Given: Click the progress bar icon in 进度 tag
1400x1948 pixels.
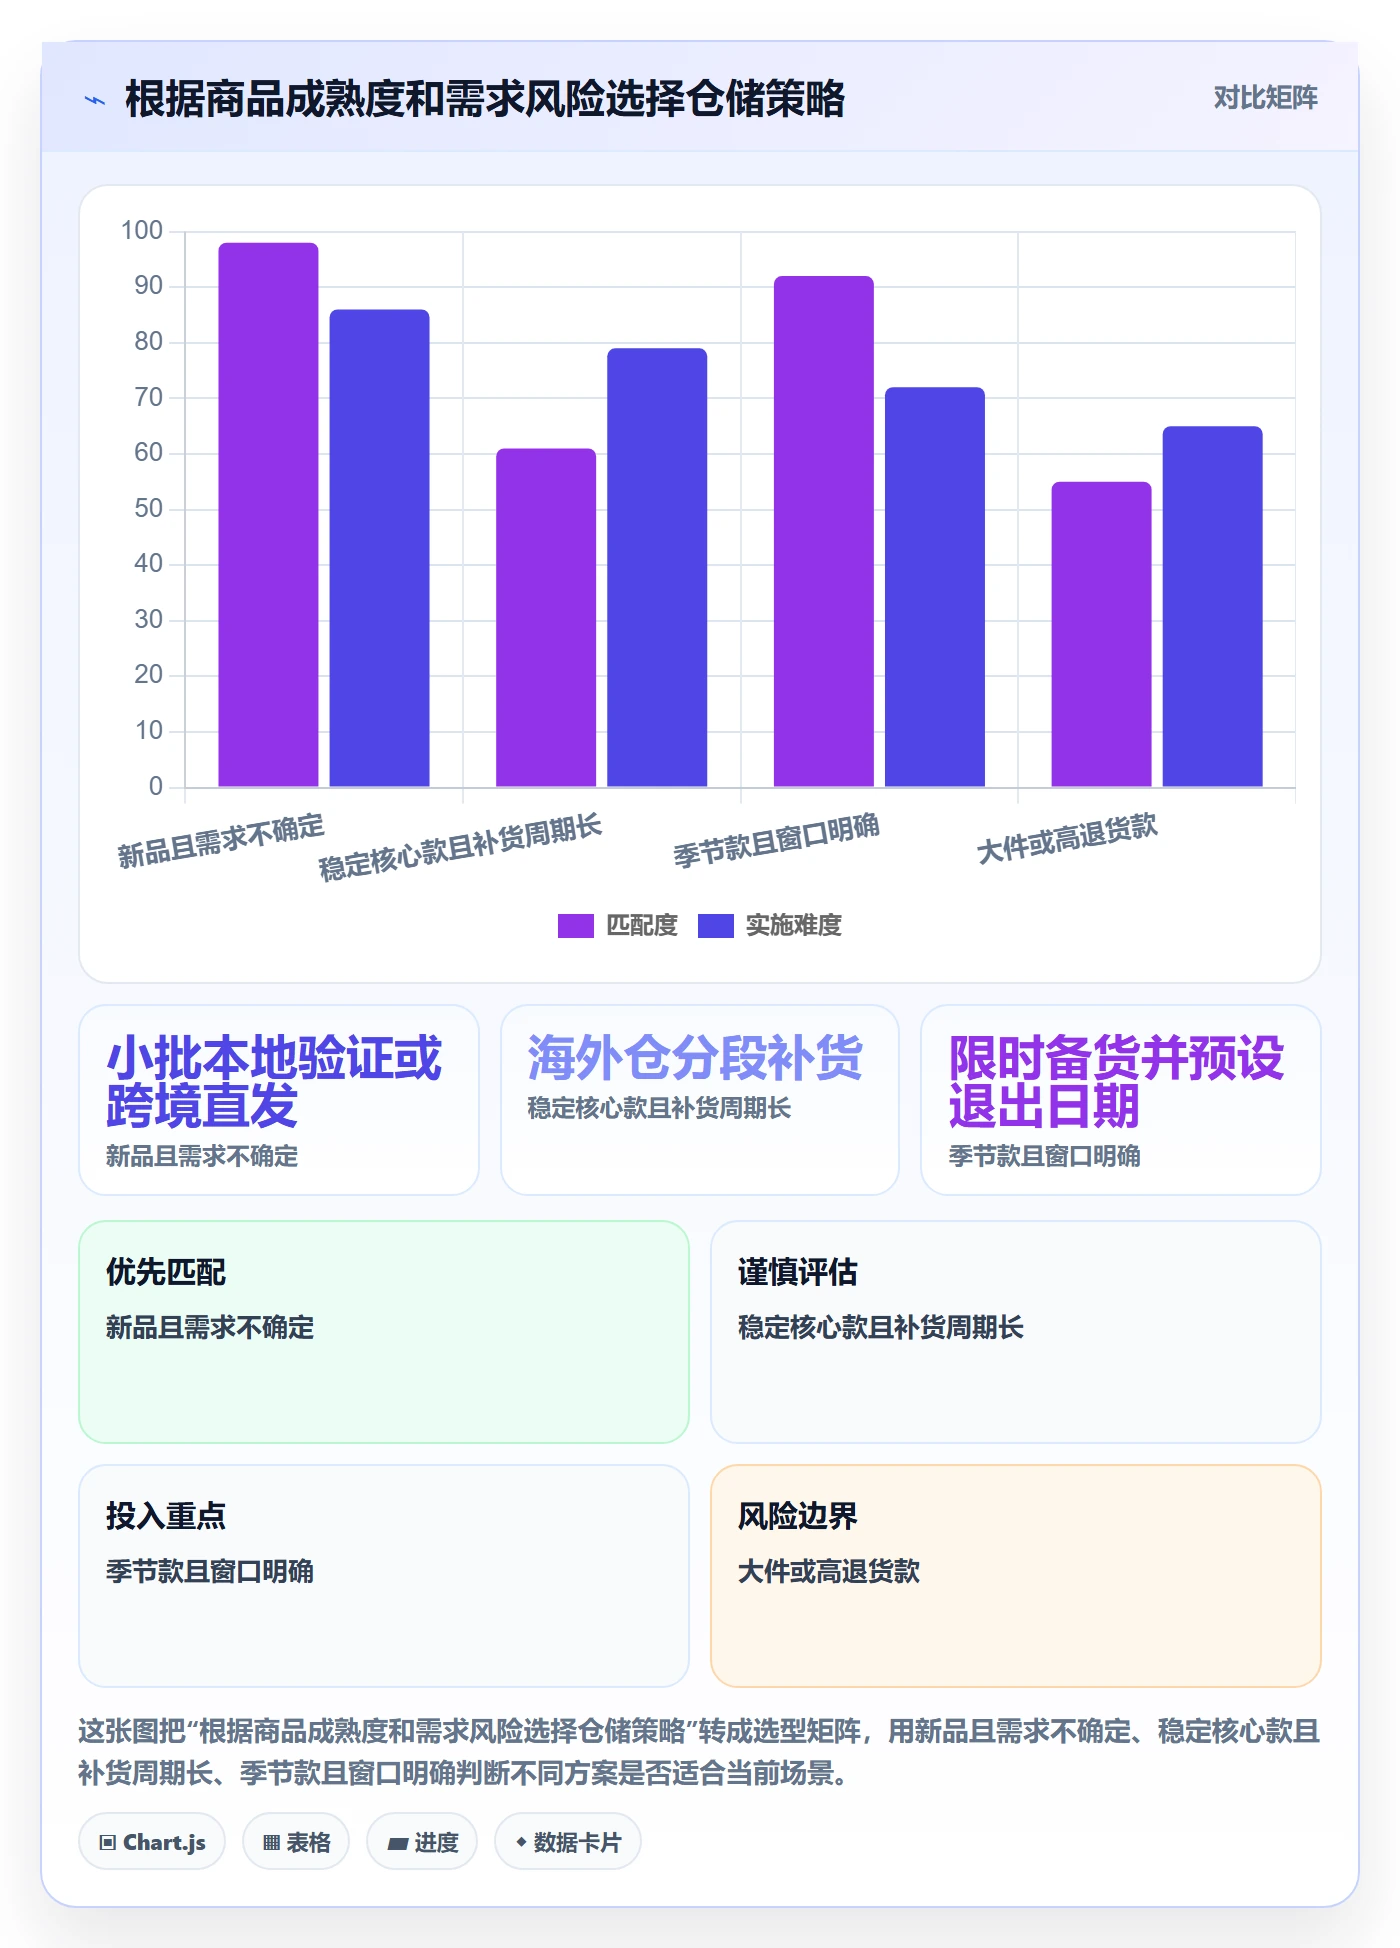Looking at the screenshot, I should [x=397, y=1844].
